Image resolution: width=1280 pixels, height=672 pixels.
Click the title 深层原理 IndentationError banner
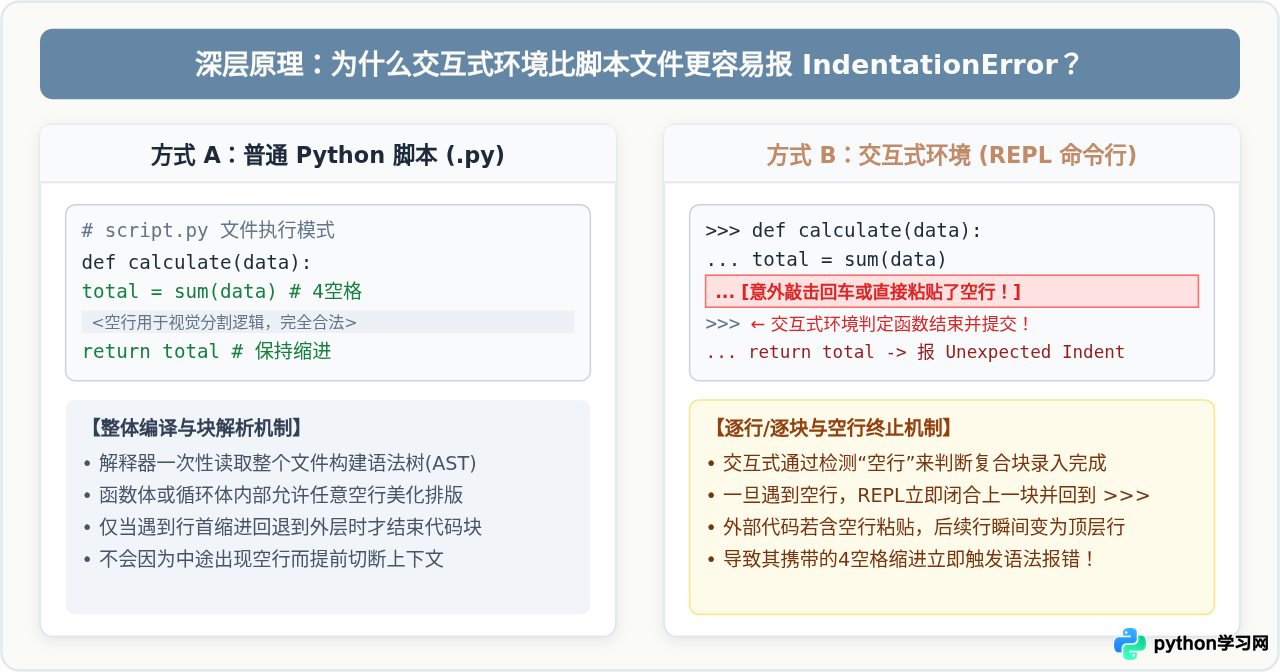coord(640,64)
